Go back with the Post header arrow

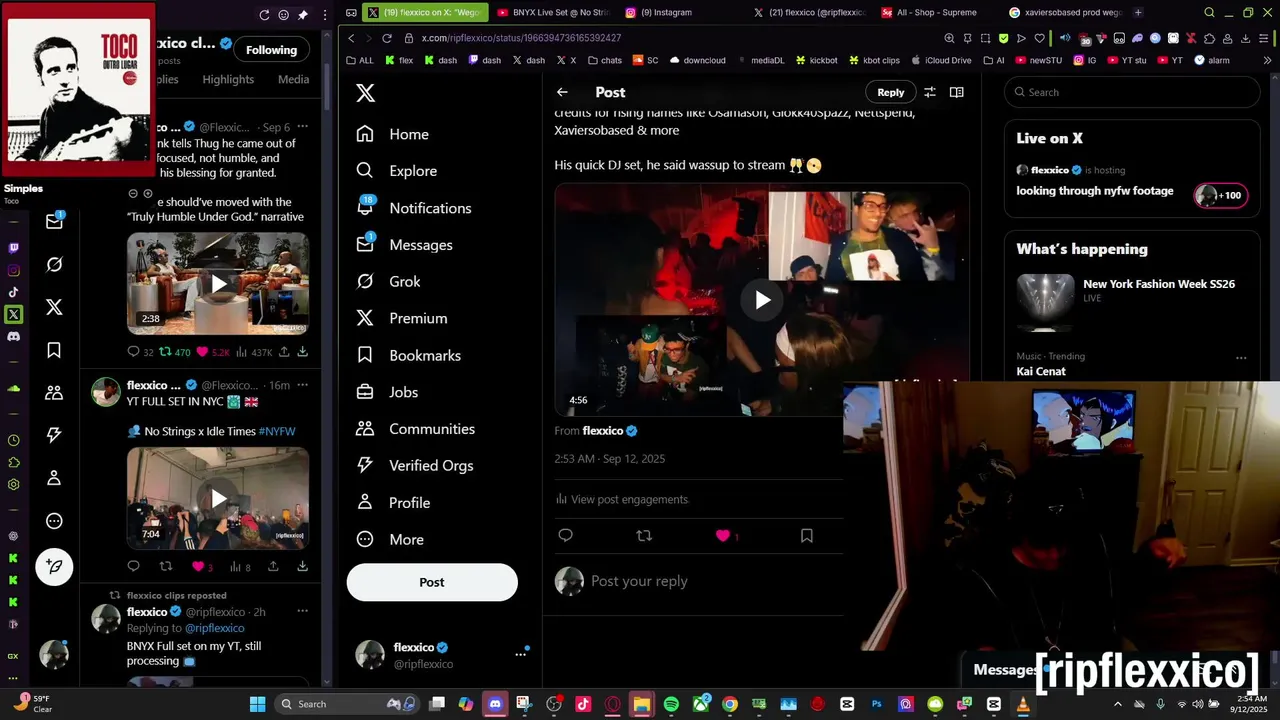(562, 92)
